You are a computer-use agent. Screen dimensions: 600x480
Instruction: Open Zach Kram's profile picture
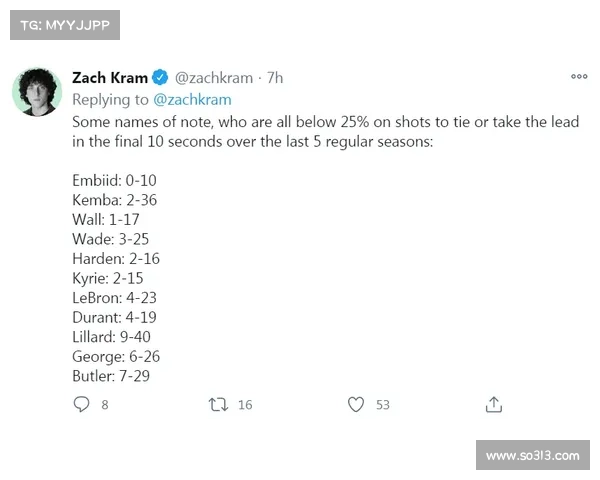37,92
